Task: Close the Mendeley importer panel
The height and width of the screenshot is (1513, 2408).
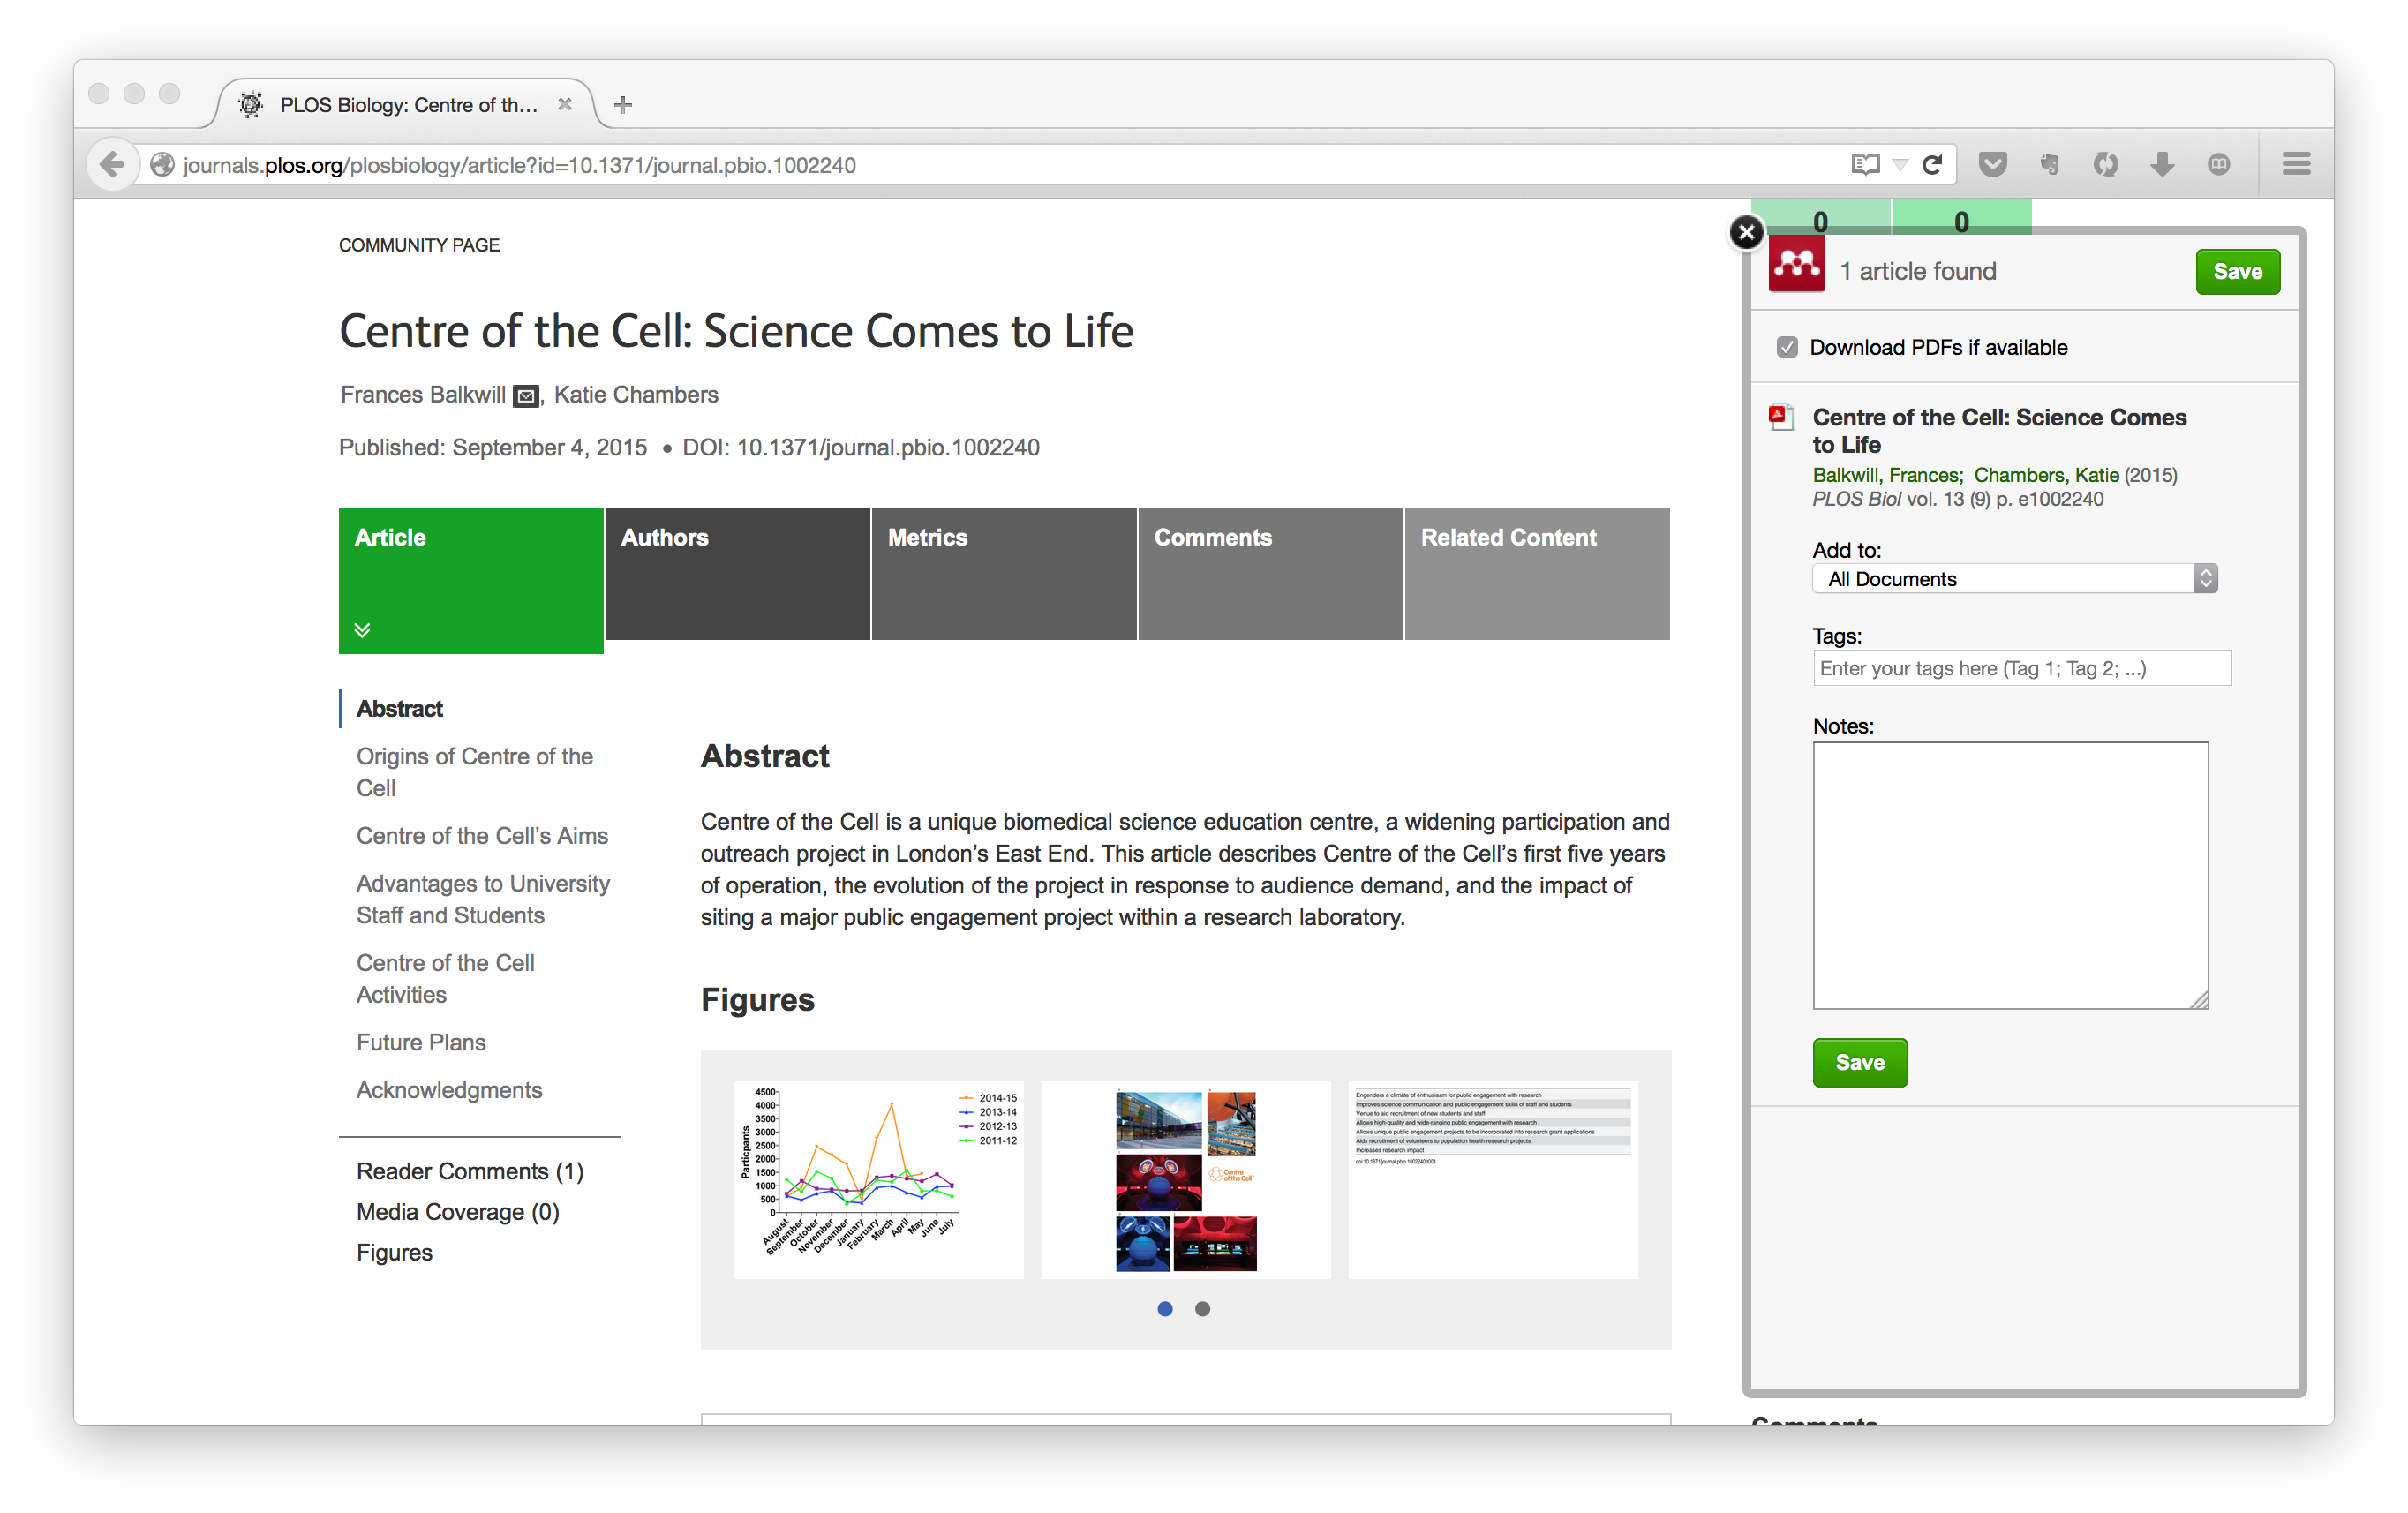Action: [x=1746, y=233]
